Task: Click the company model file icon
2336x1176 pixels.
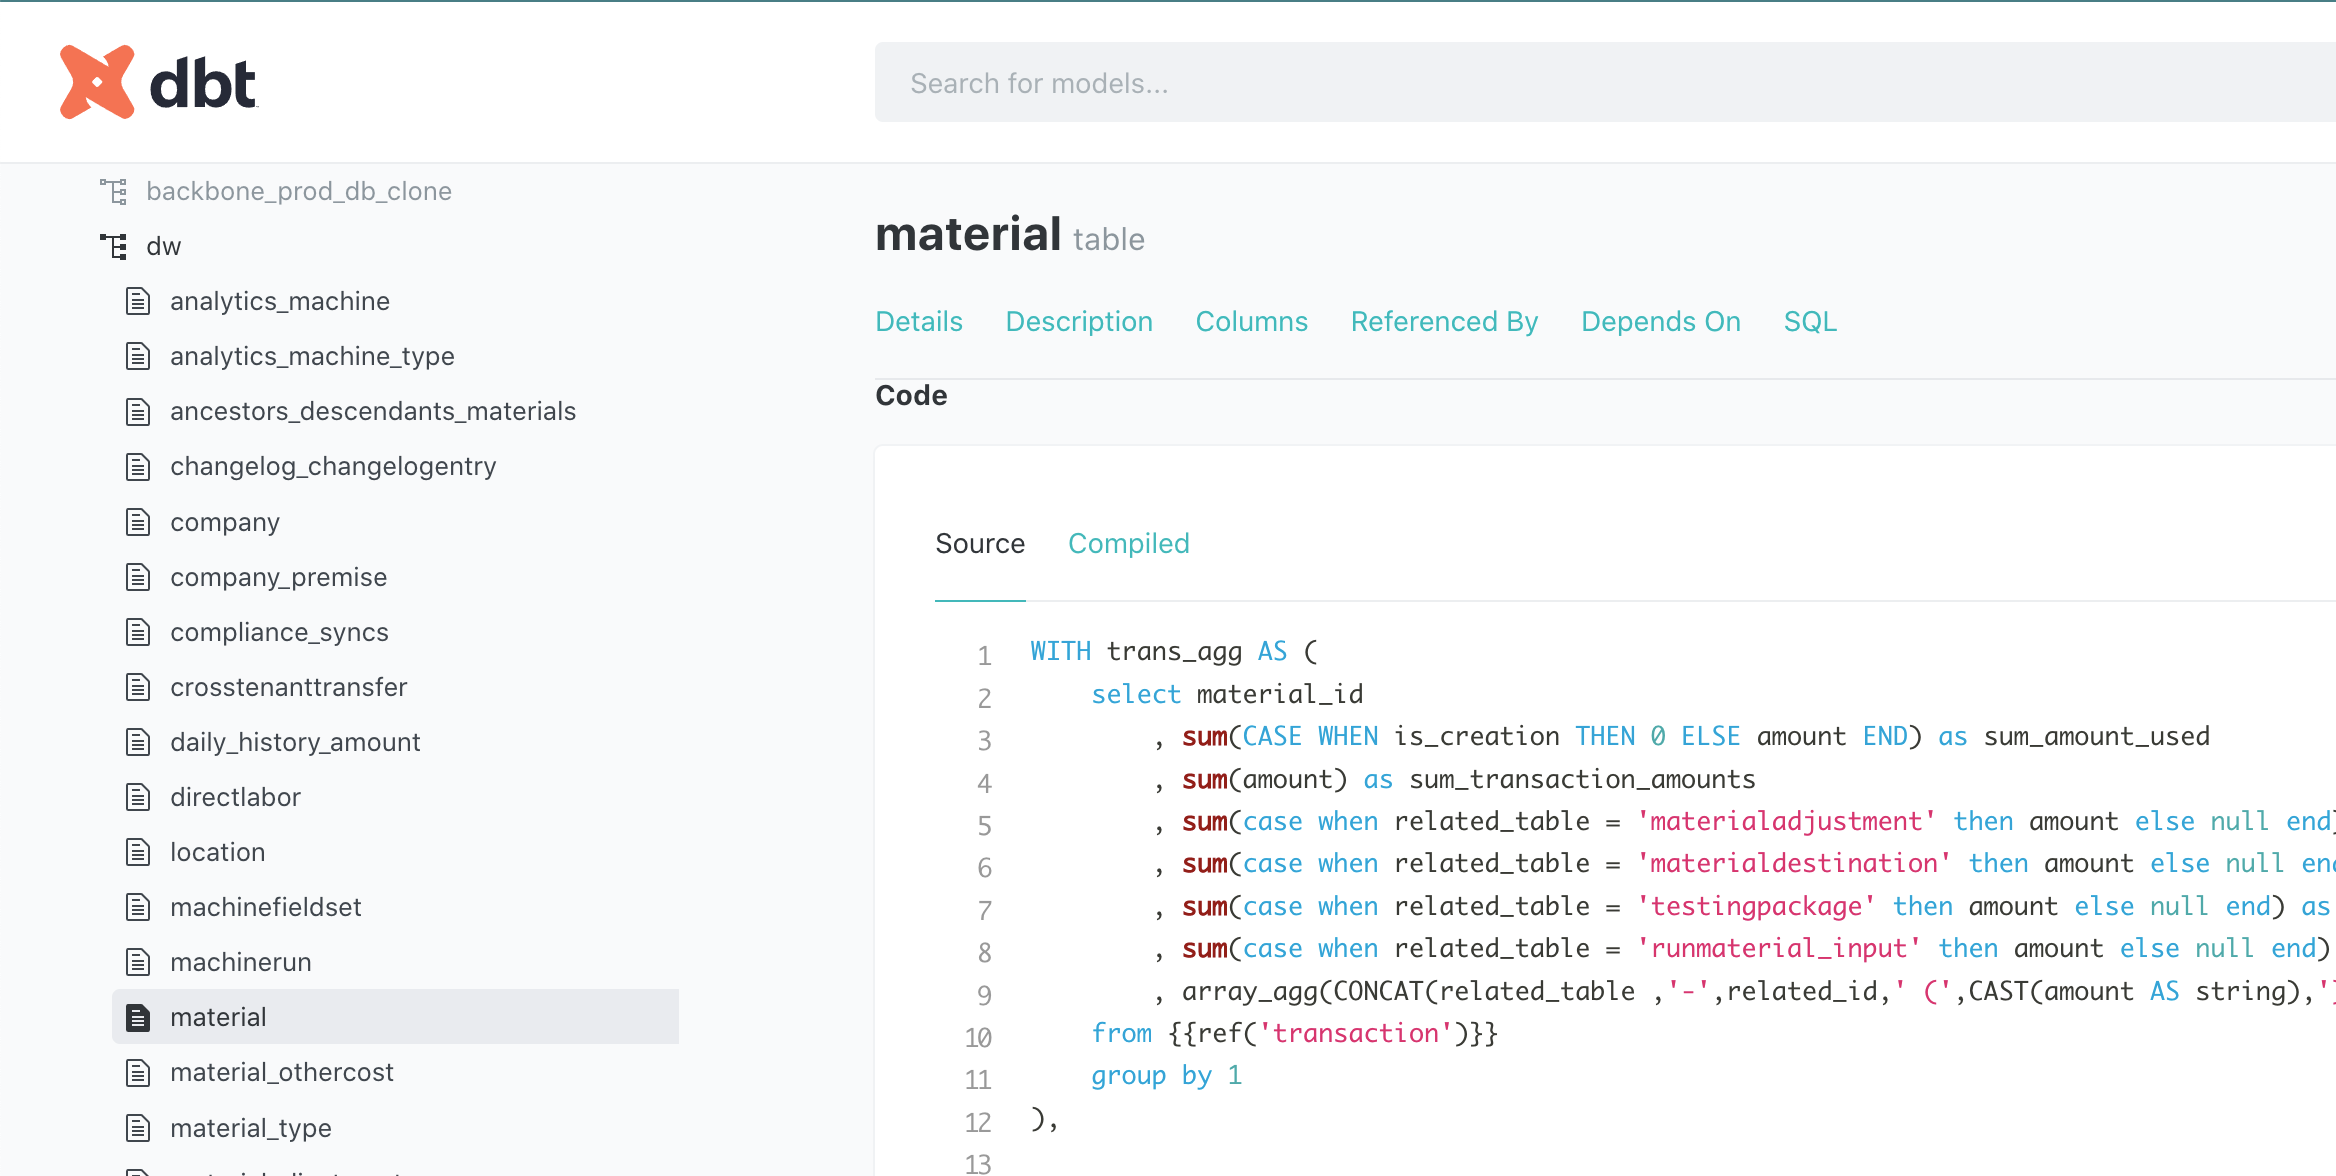Action: point(138,522)
